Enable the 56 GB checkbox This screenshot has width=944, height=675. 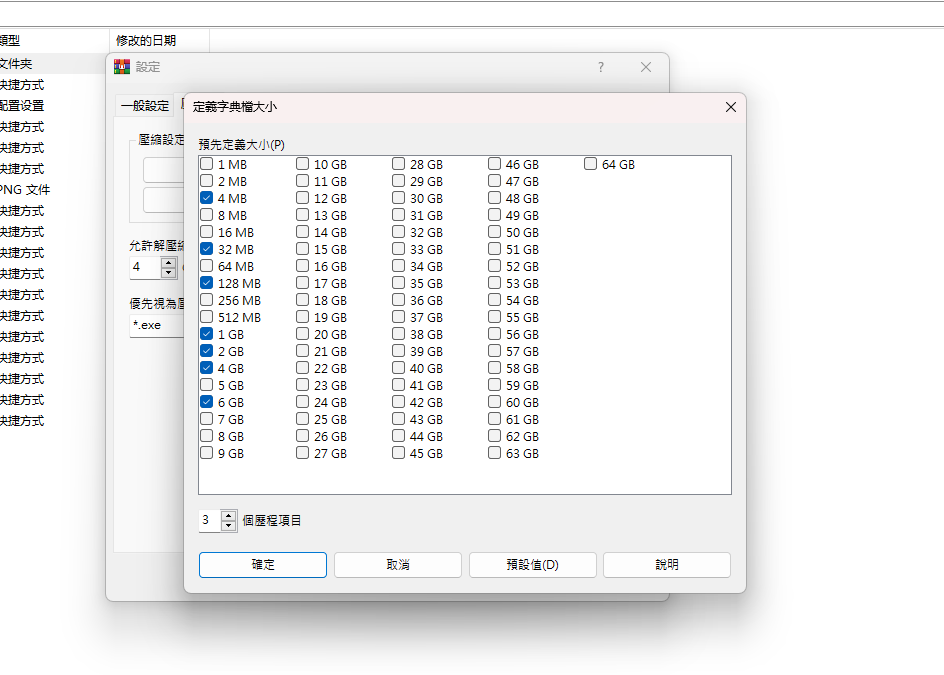click(x=494, y=334)
